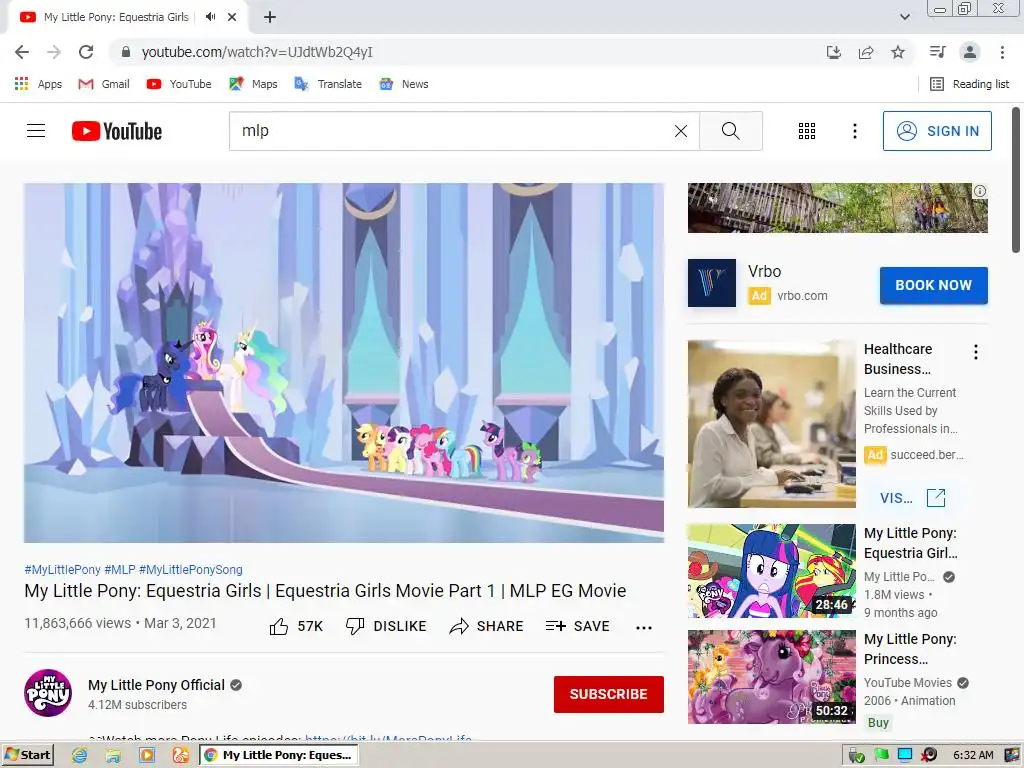Image resolution: width=1024 pixels, height=768 pixels.
Task: Share this page icon in address bar
Action: coord(866,52)
